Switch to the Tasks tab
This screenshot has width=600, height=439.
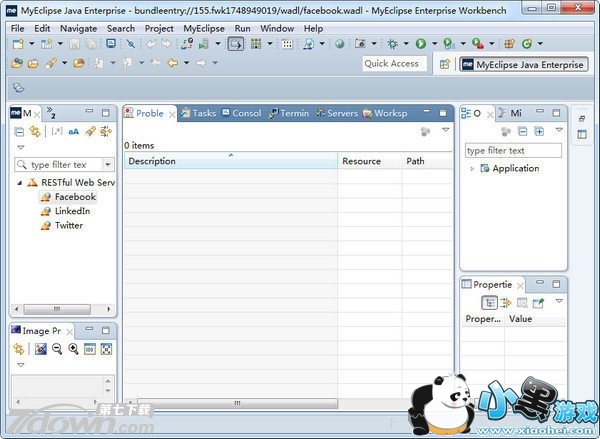click(x=199, y=113)
